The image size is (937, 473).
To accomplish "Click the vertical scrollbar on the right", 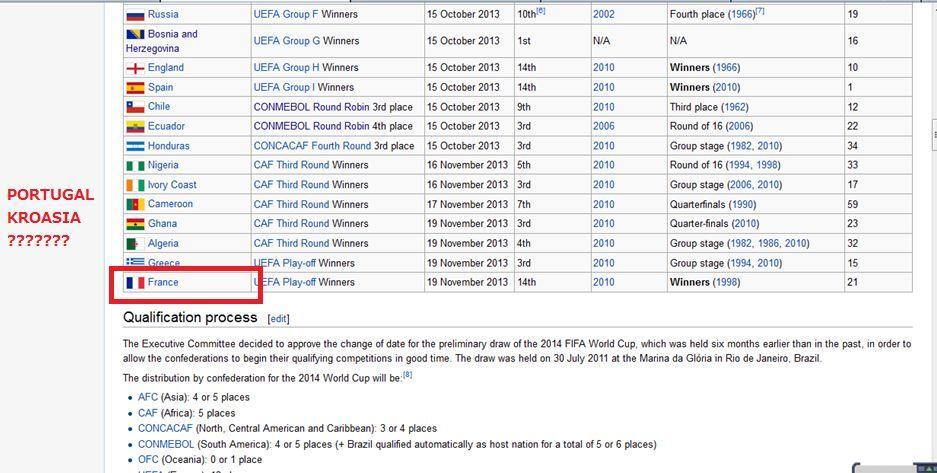I will pos(933,134).
